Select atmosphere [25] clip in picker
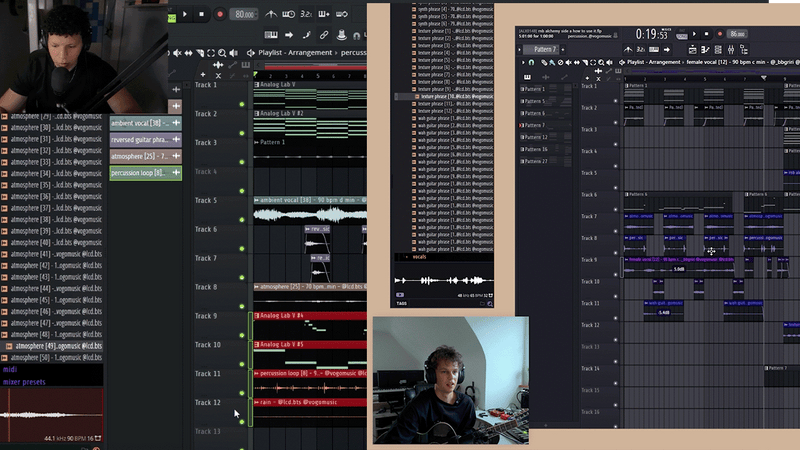This screenshot has width=800, height=450. (x=145, y=156)
